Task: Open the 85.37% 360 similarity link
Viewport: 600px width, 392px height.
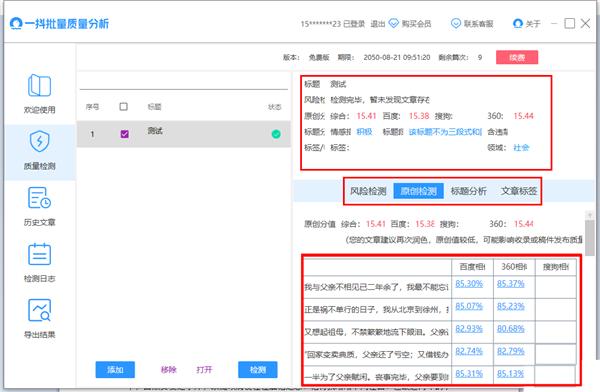Action: [510, 284]
